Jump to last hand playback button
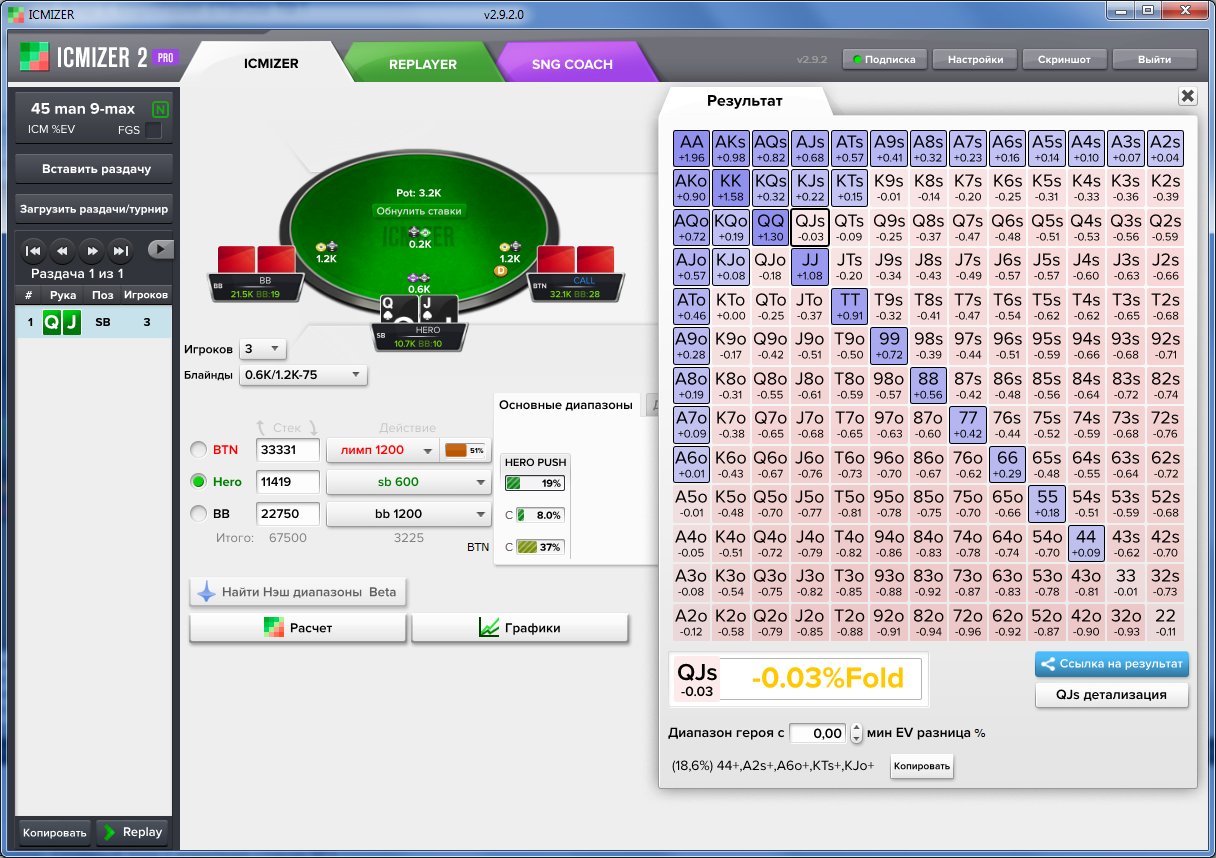This screenshot has width=1216, height=858. [x=120, y=250]
